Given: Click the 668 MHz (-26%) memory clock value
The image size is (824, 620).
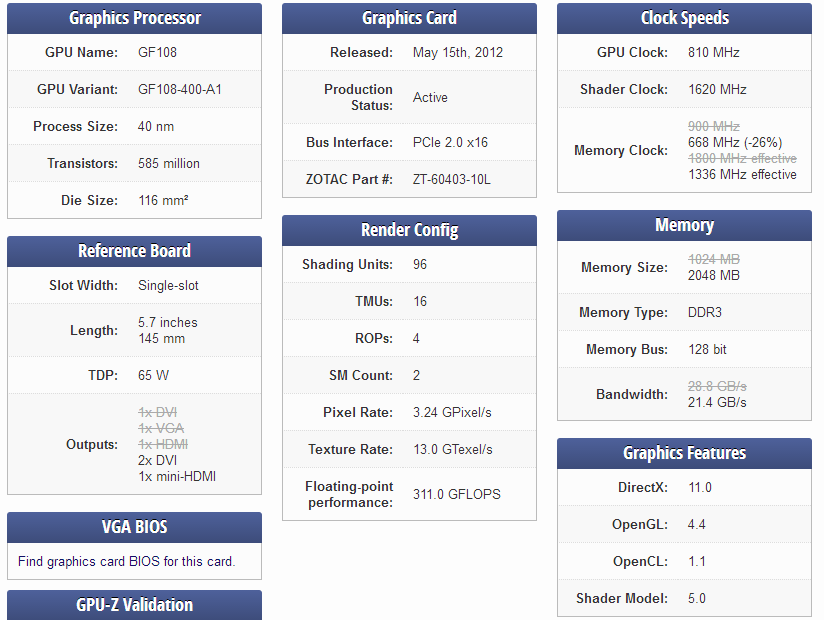Looking at the screenshot, I should [735, 142].
